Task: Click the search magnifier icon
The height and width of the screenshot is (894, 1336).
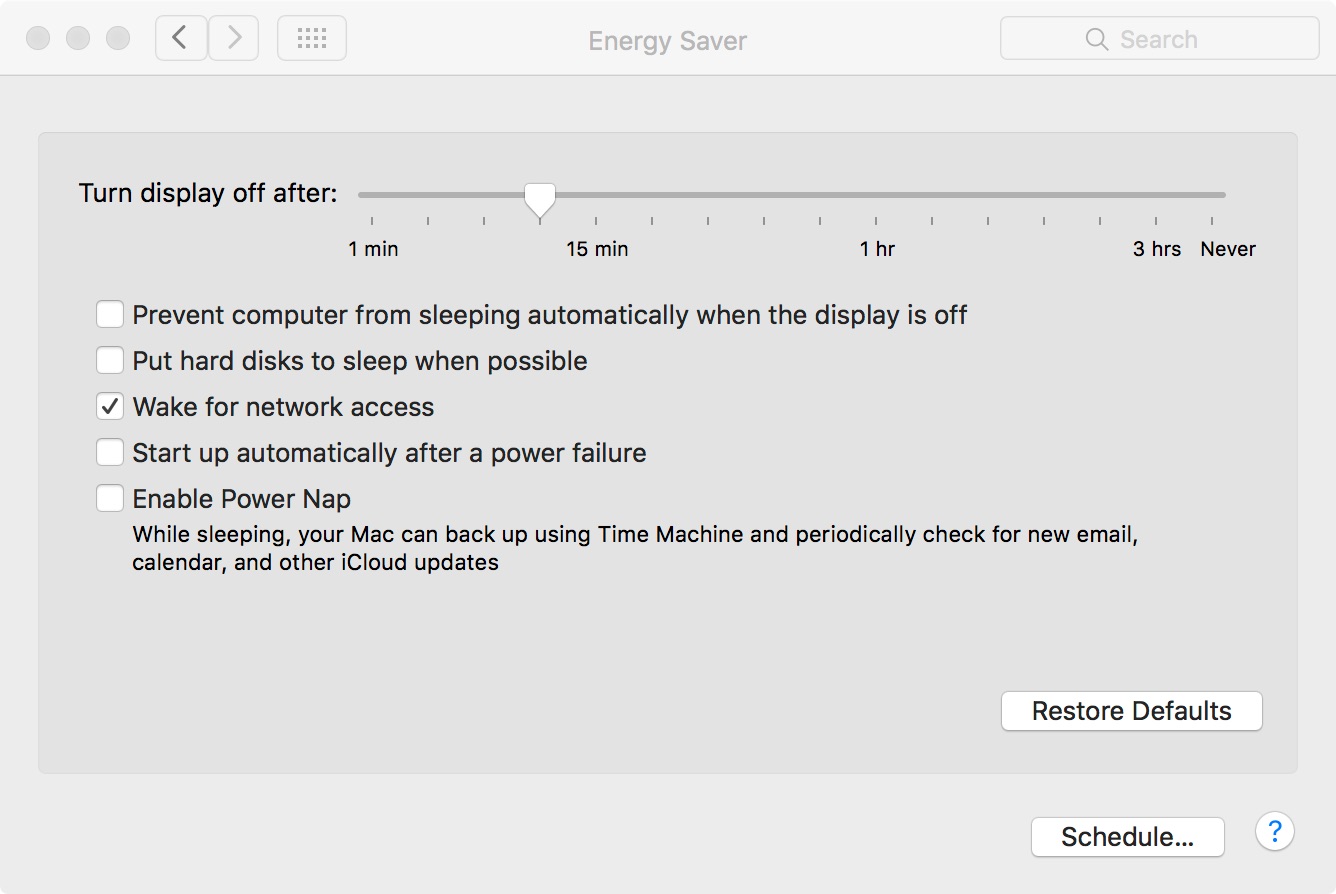Action: click(x=1097, y=39)
